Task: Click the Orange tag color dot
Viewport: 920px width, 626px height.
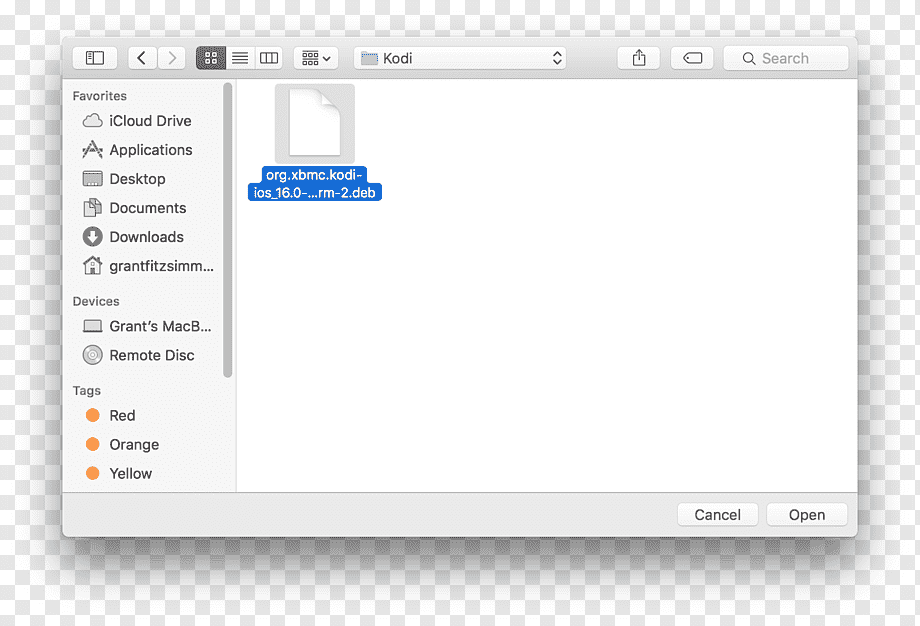Action: pos(93,444)
